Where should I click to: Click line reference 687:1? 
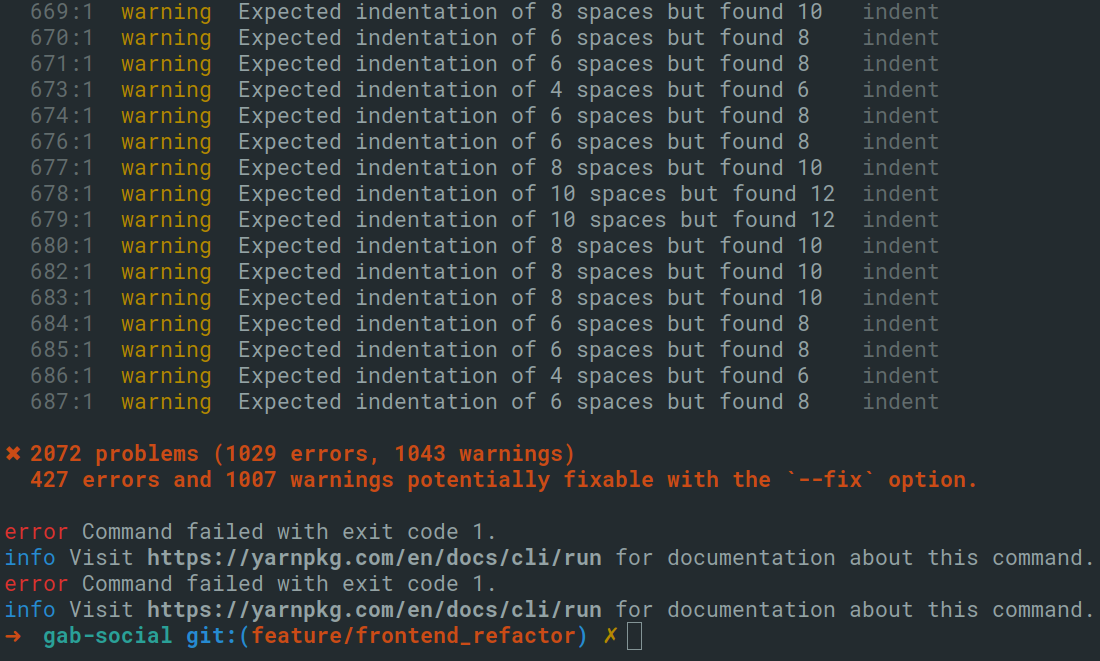(62, 402)
